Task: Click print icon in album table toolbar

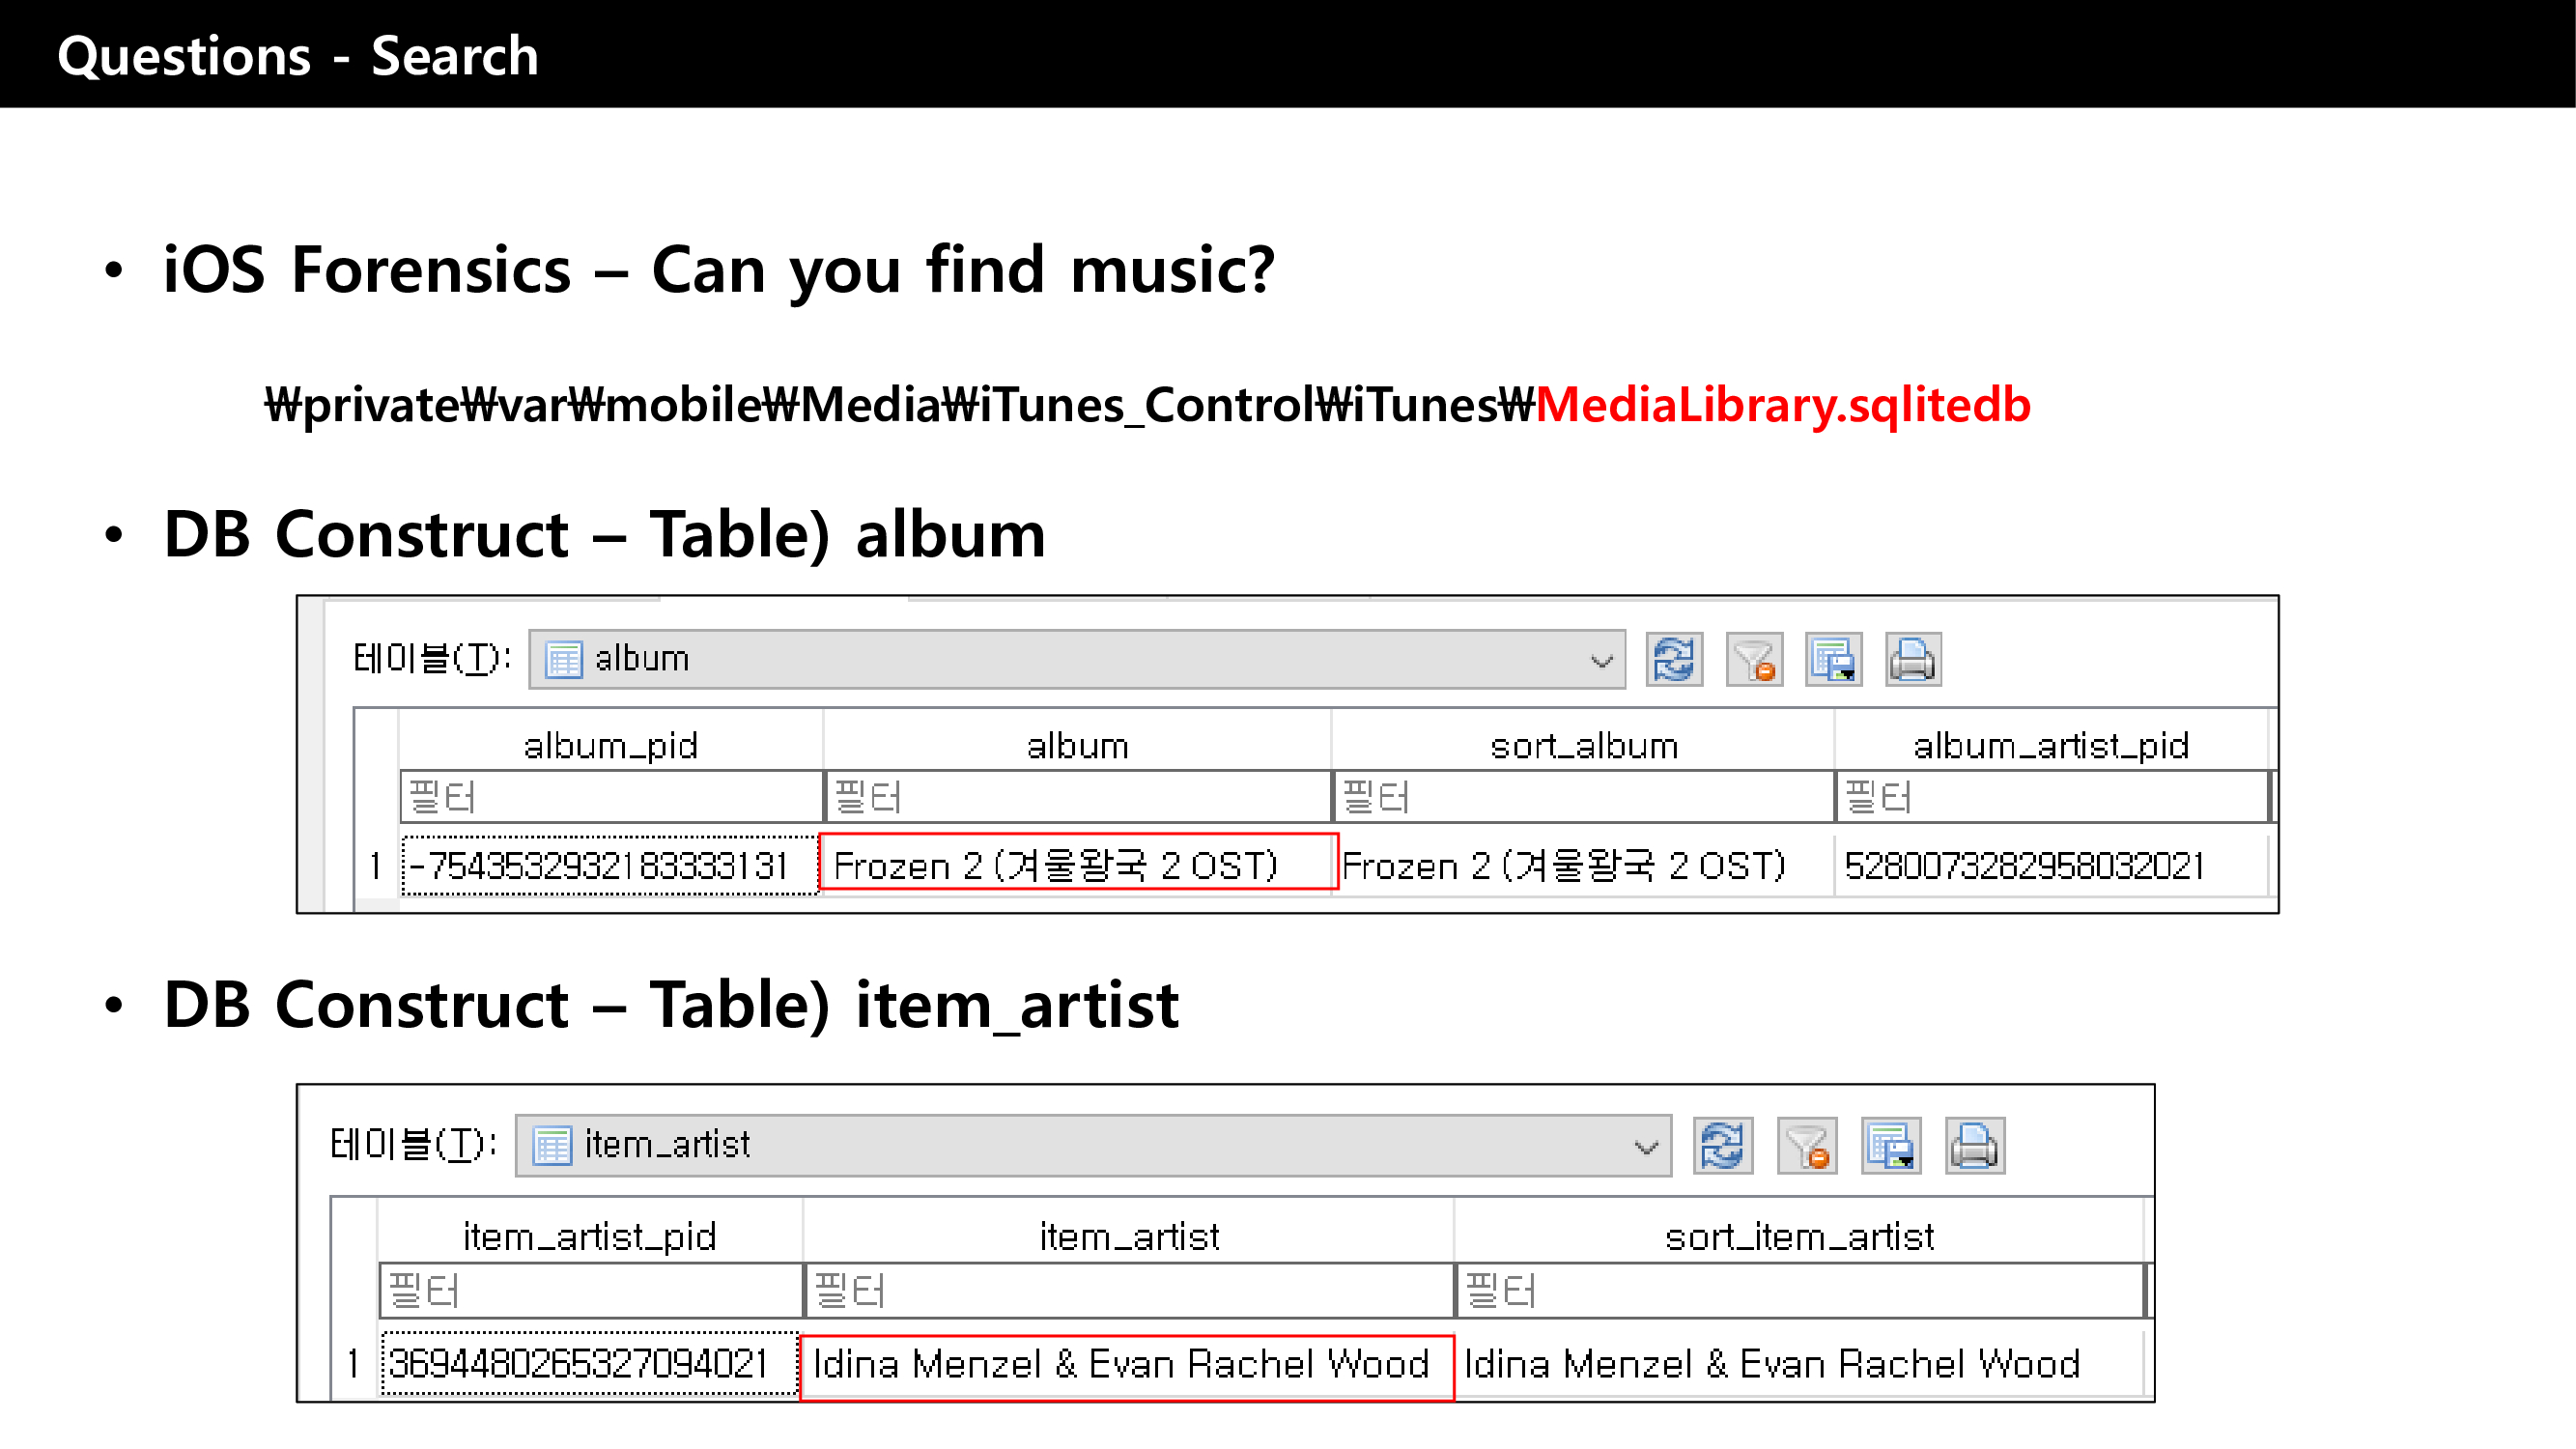Action: pyautogui.click(x=1912, y=660)
